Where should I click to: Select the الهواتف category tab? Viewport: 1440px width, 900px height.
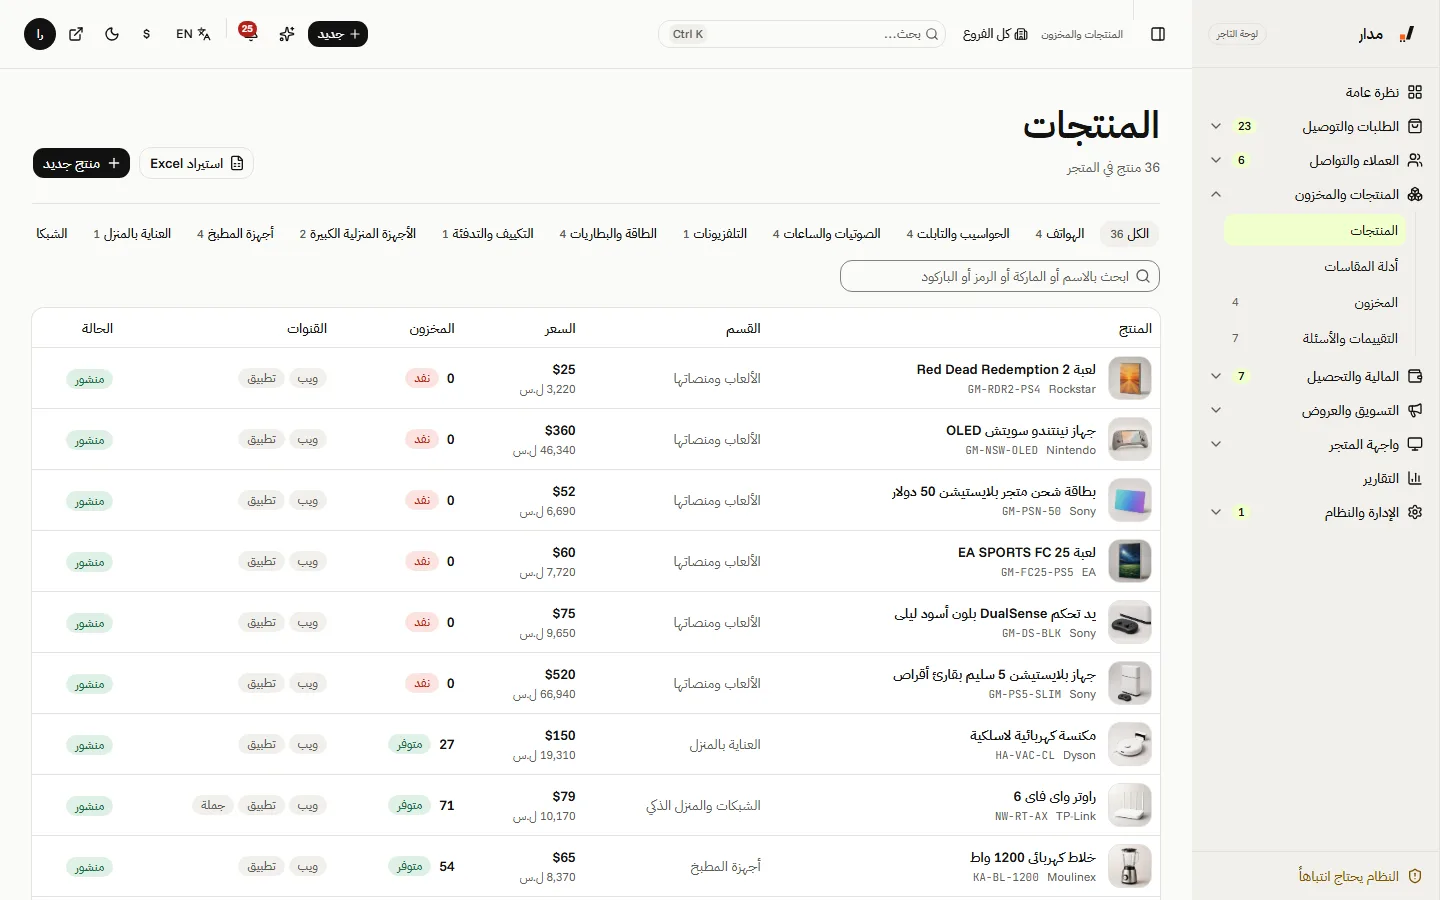point(1060,233)
